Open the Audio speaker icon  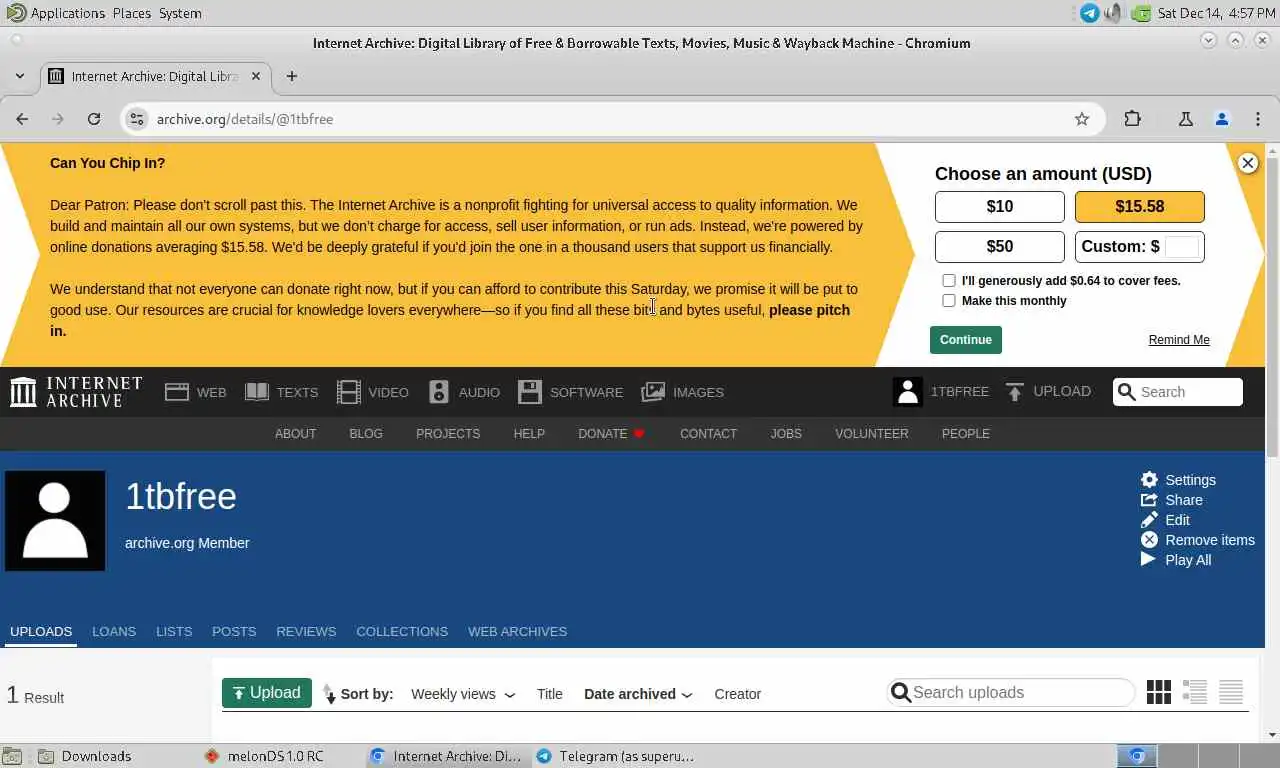[439, 392]
